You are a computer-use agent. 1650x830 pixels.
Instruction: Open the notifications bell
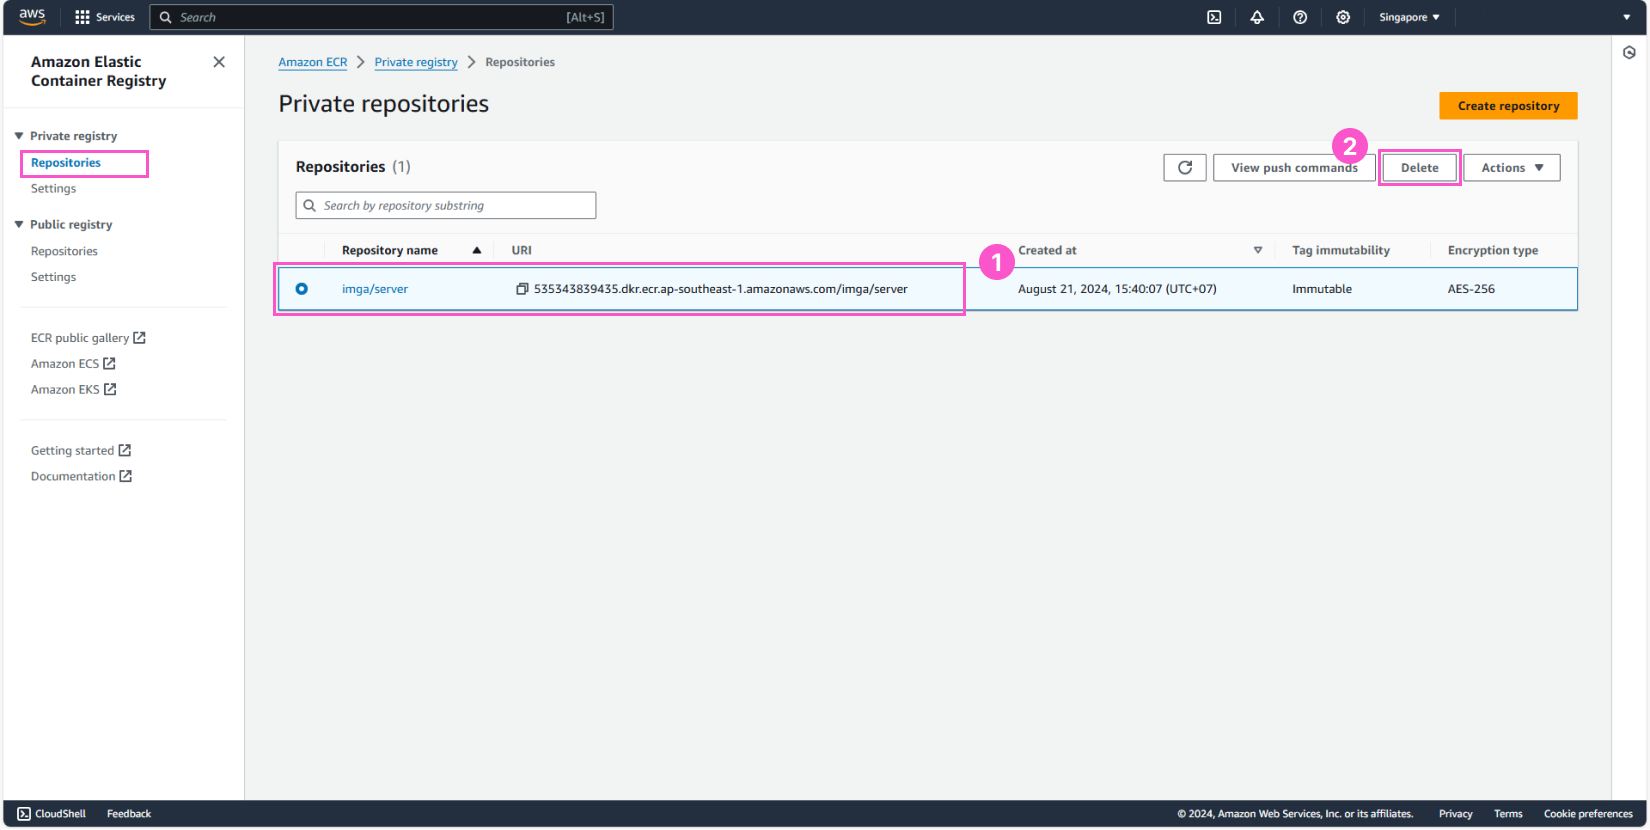1257,17
